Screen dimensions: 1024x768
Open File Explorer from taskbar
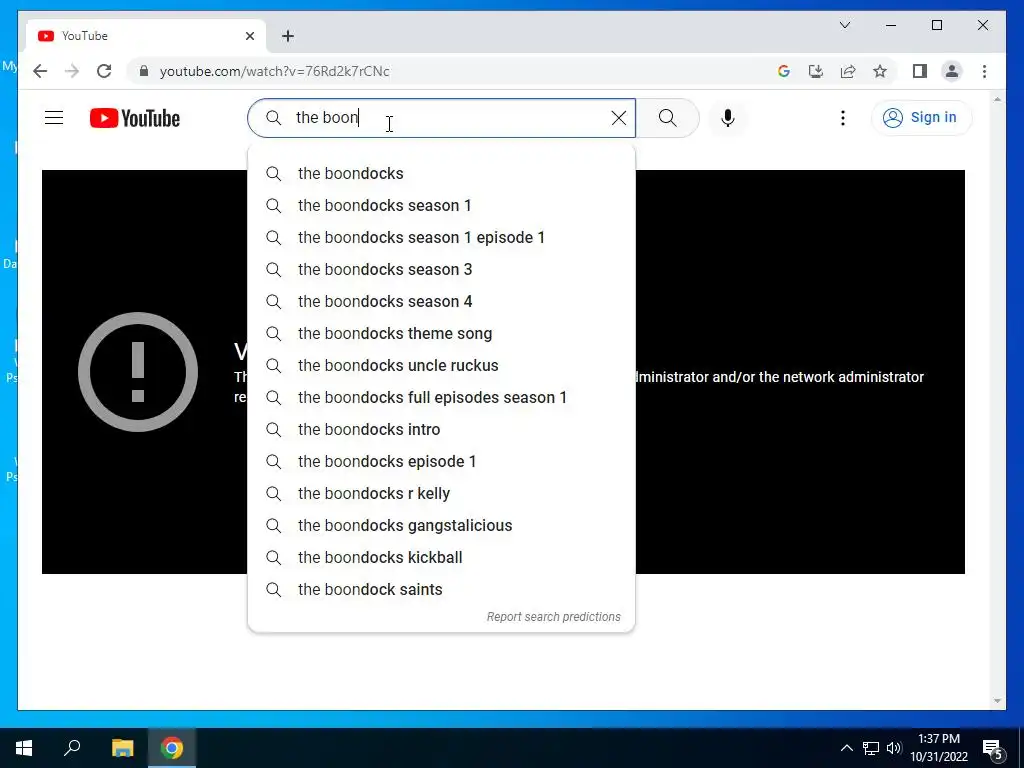tap(122, 748)
